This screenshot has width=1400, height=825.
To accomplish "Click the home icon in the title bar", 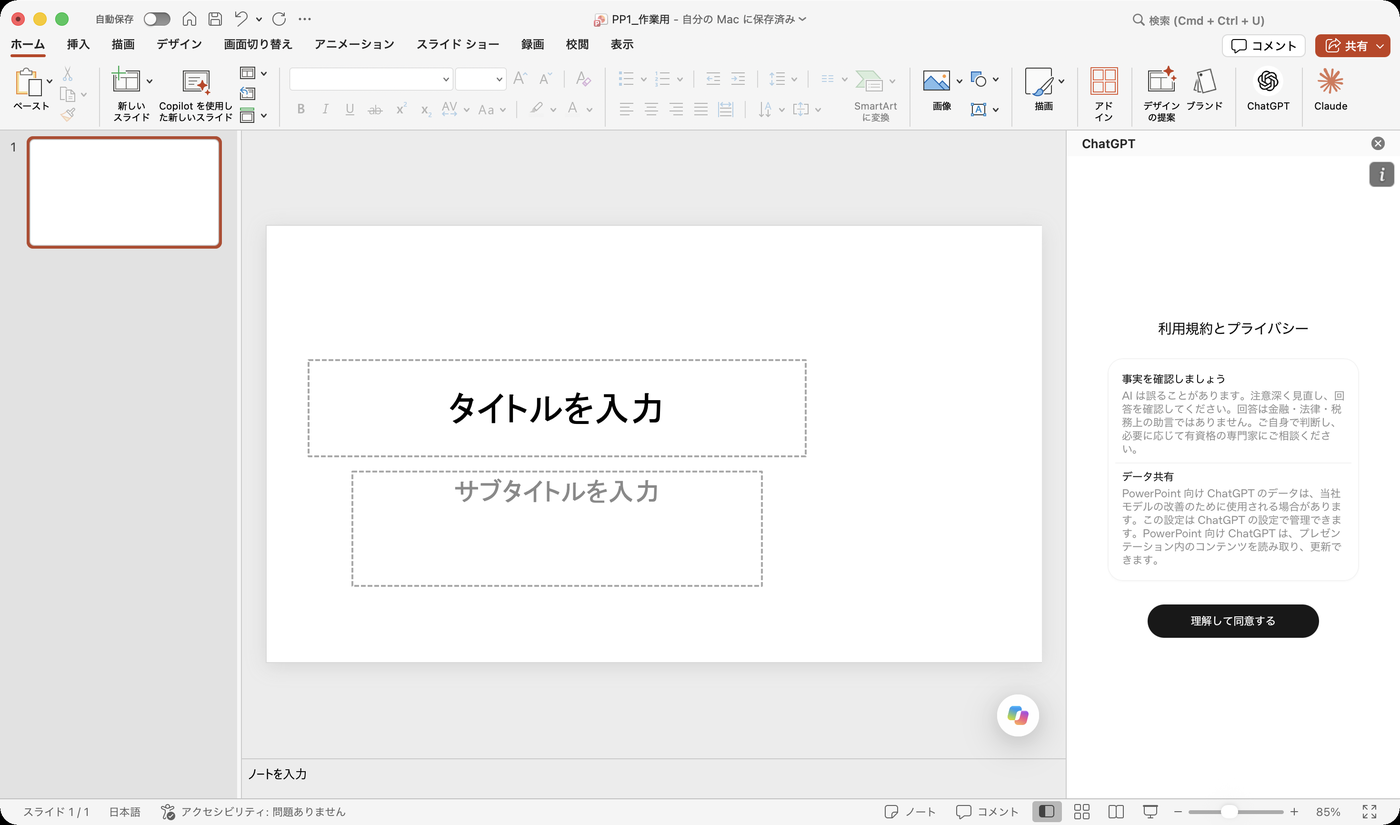I will pos(189,19).
